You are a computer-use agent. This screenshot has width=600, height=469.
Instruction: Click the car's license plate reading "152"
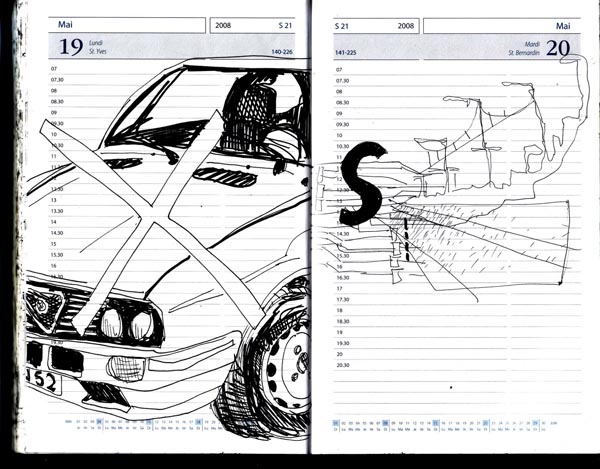pyautogui.click(x=43, y=380)
